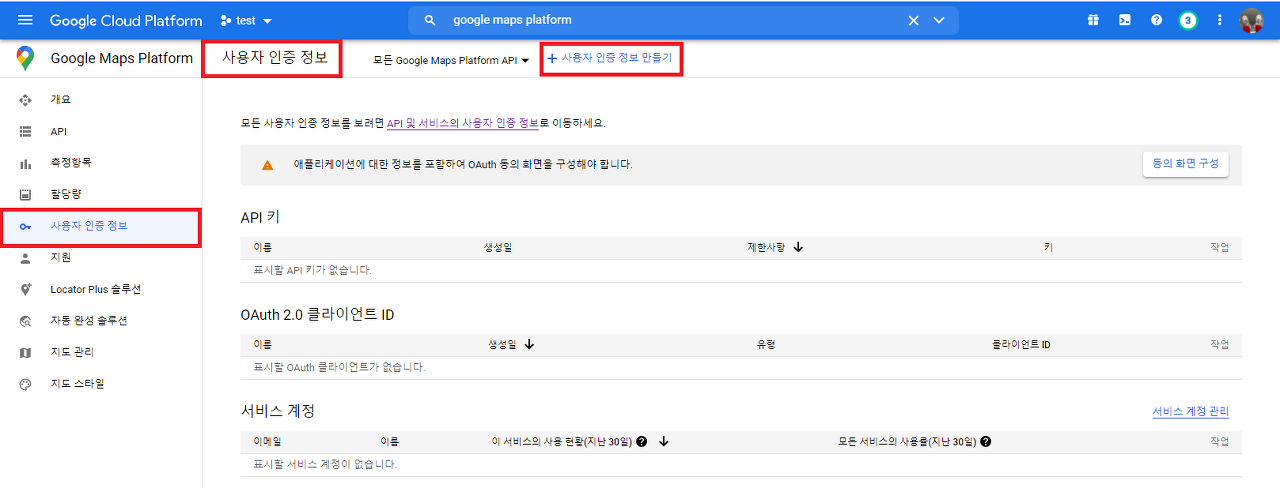Click the search magnifier icon
Viewport: 1280px width, 488px height.
431,20
